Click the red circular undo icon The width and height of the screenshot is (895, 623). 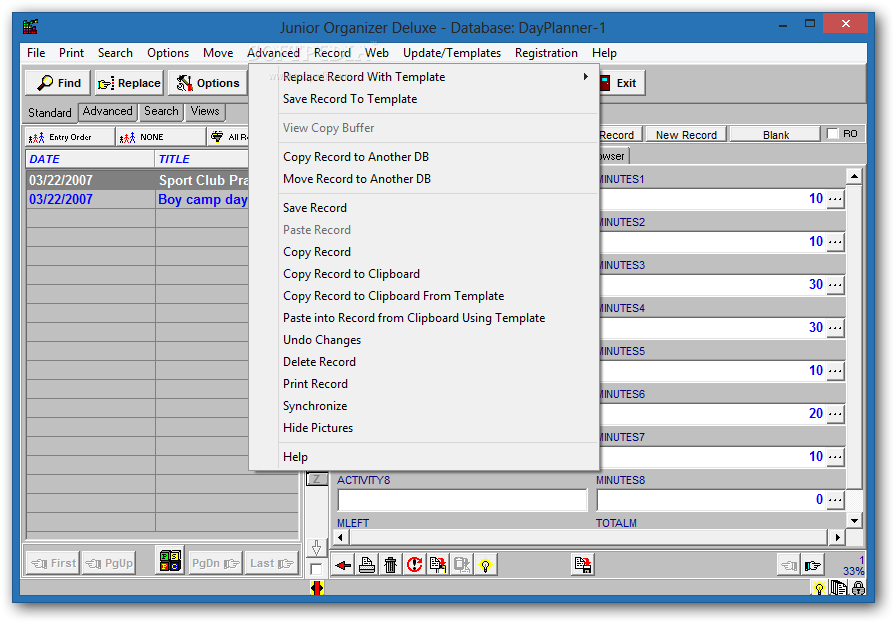414,565
